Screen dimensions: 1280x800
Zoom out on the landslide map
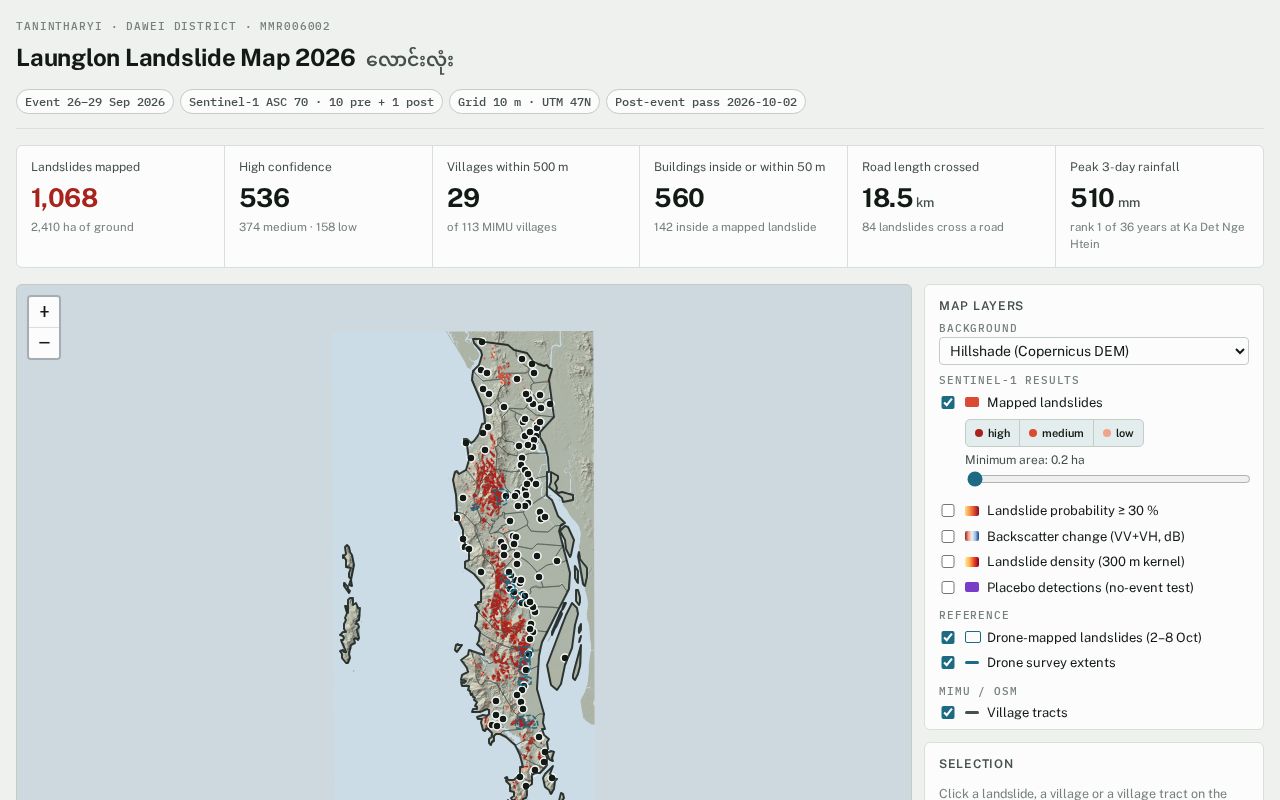[x=44, y=343]
